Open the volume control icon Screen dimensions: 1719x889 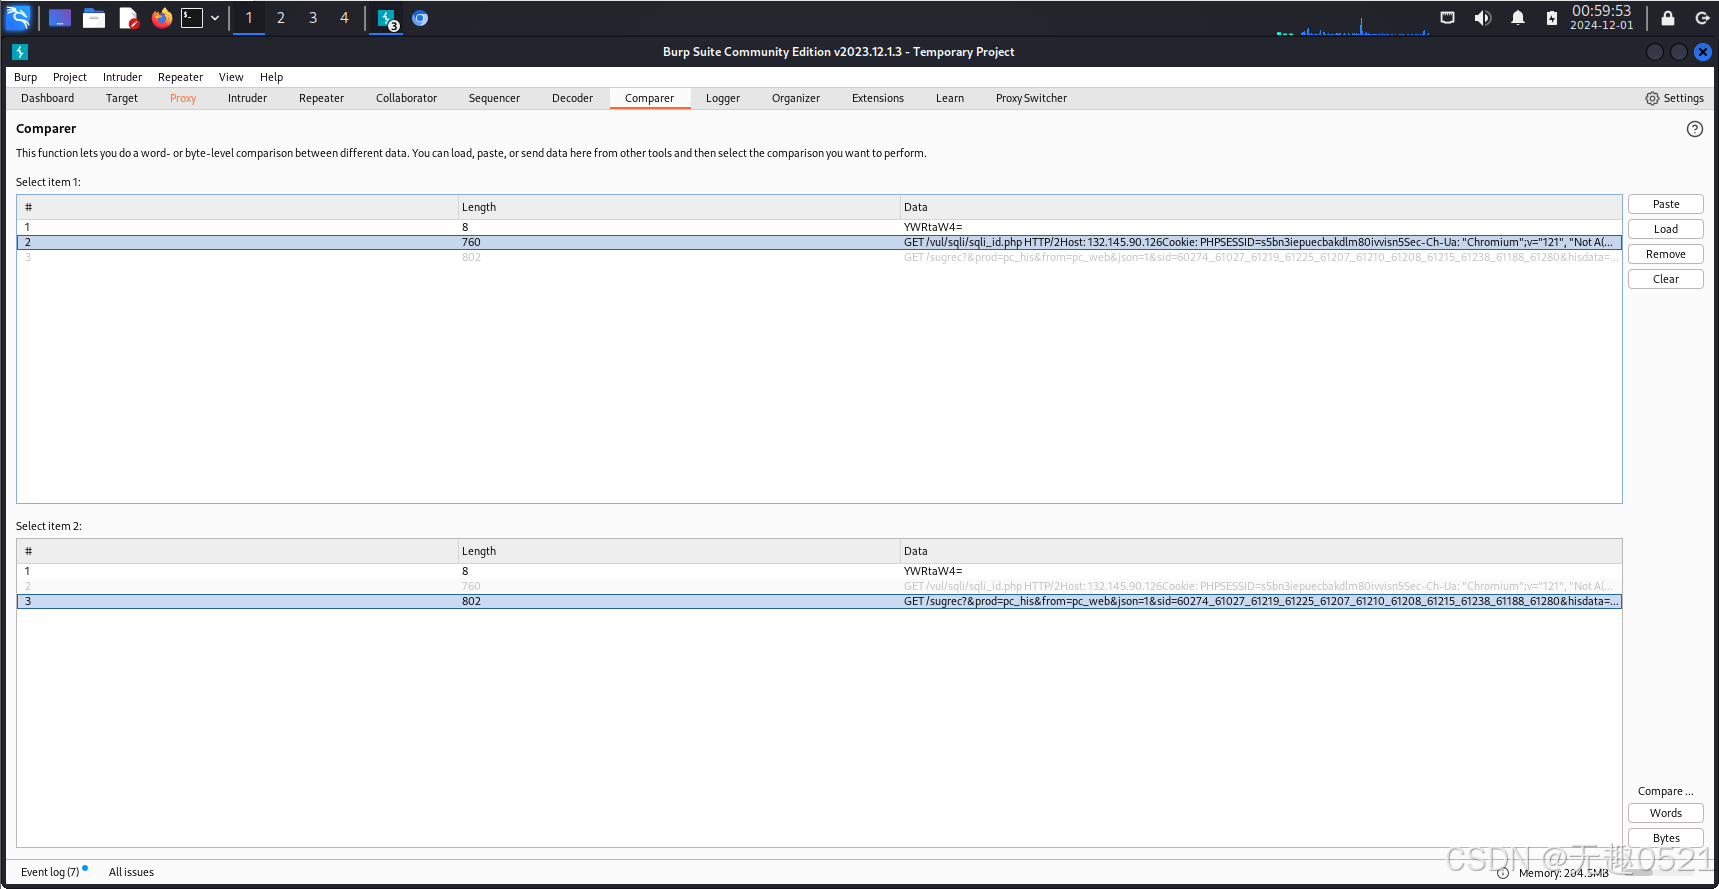click(x=1482, y=18)
